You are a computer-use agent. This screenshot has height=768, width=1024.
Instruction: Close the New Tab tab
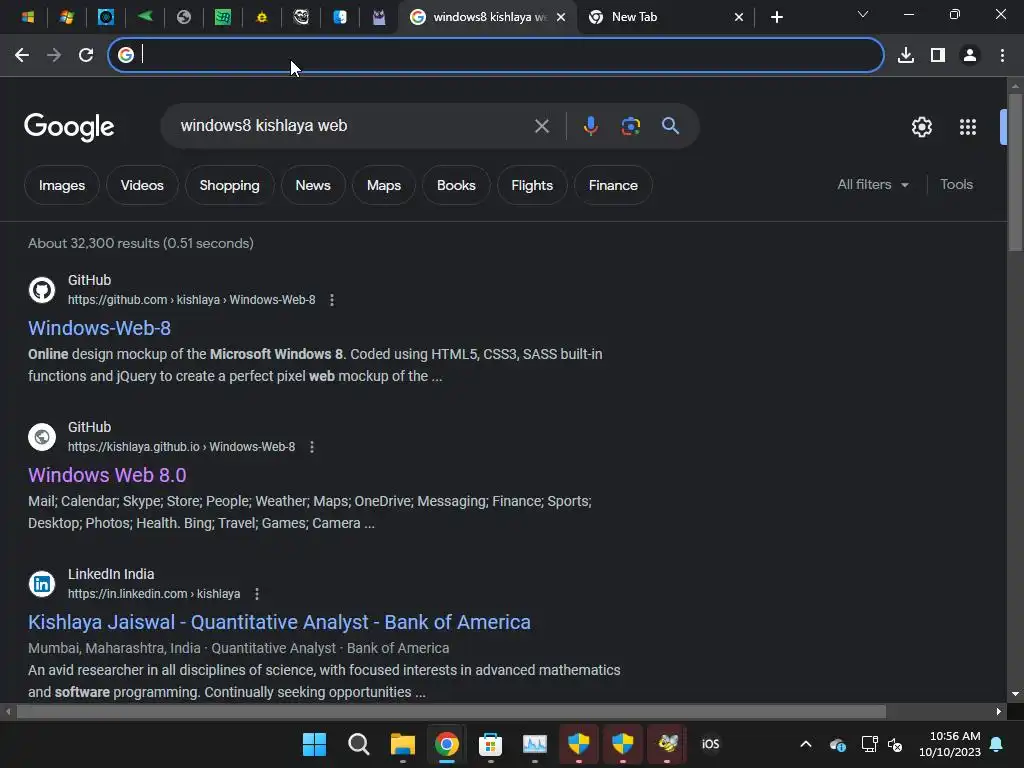point(739,17)
